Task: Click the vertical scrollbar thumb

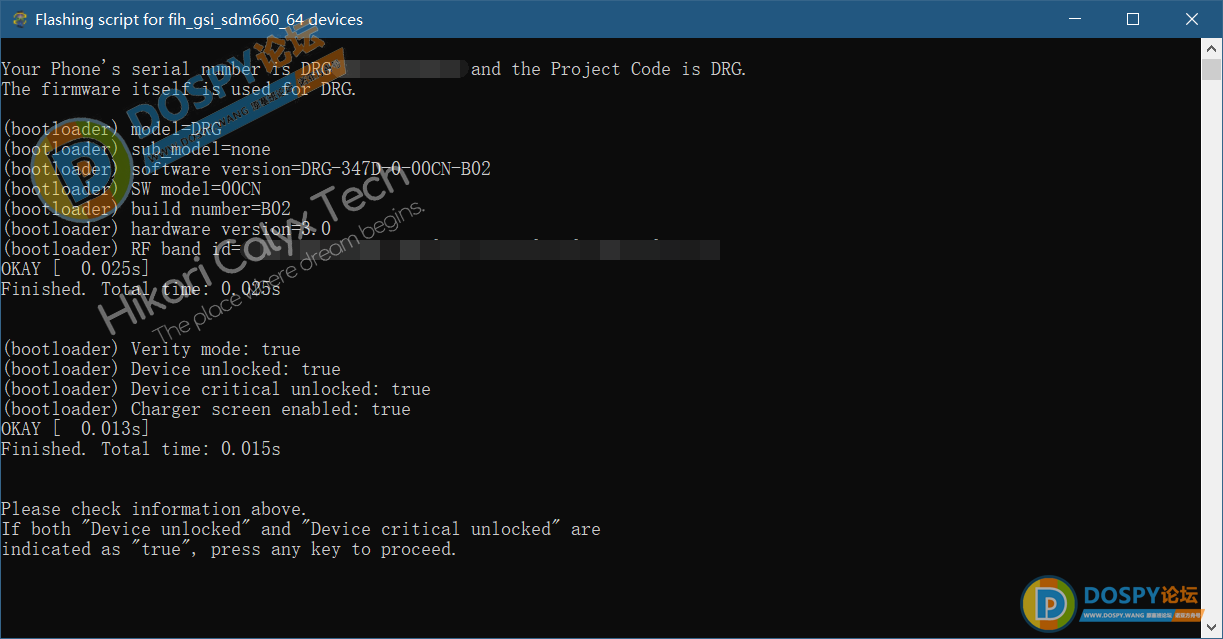Action: click(x=1211, y=70)
